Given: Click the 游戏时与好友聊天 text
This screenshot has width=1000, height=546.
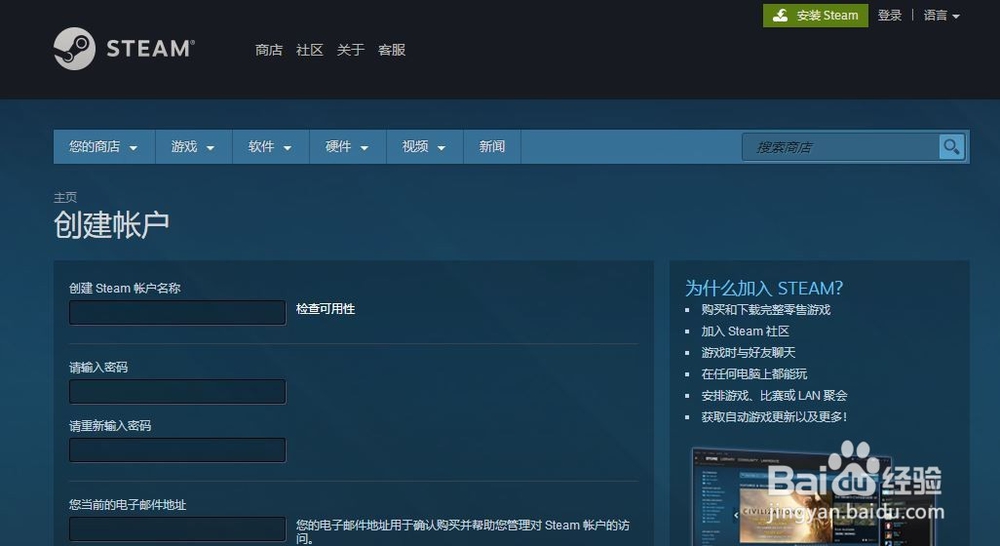Looking at the screenshot, I should pos(748,353).
